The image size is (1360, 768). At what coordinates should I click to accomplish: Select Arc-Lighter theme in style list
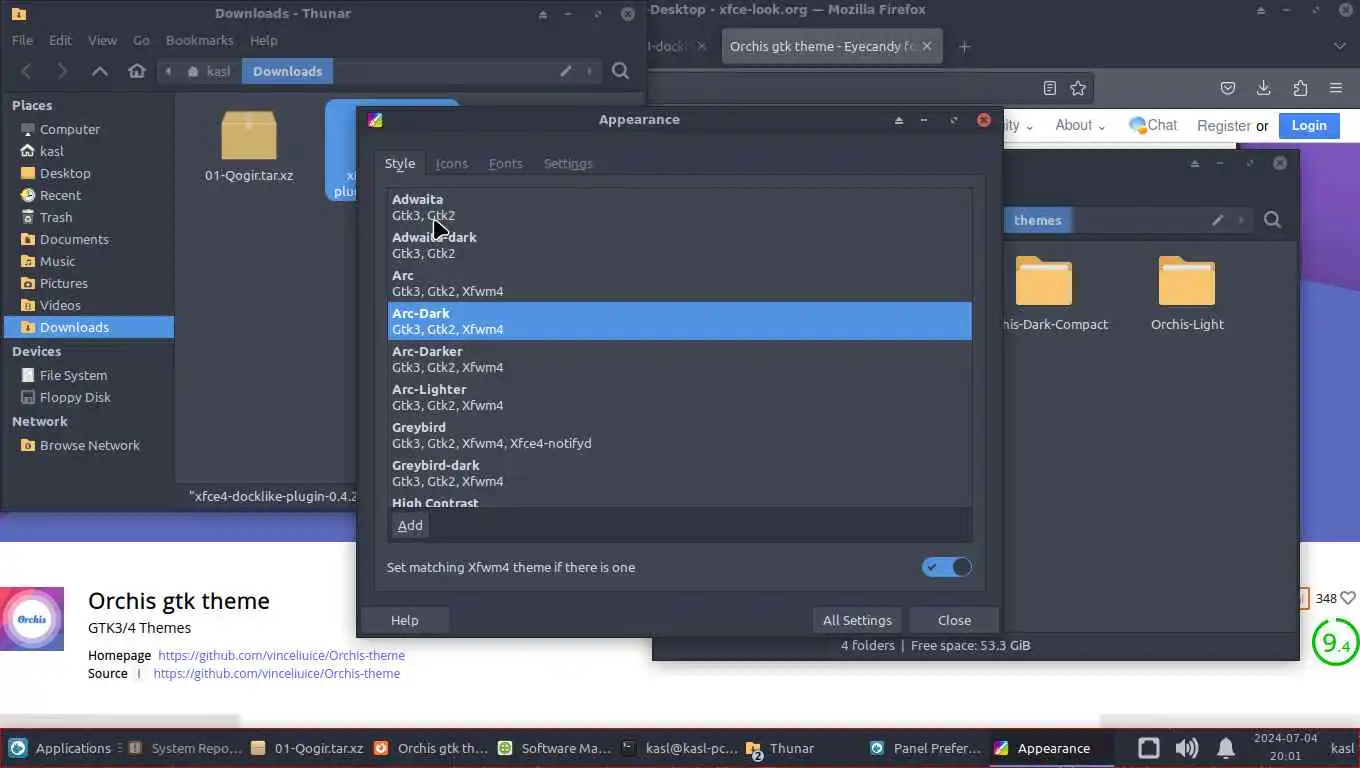click(x=679, y=397)
